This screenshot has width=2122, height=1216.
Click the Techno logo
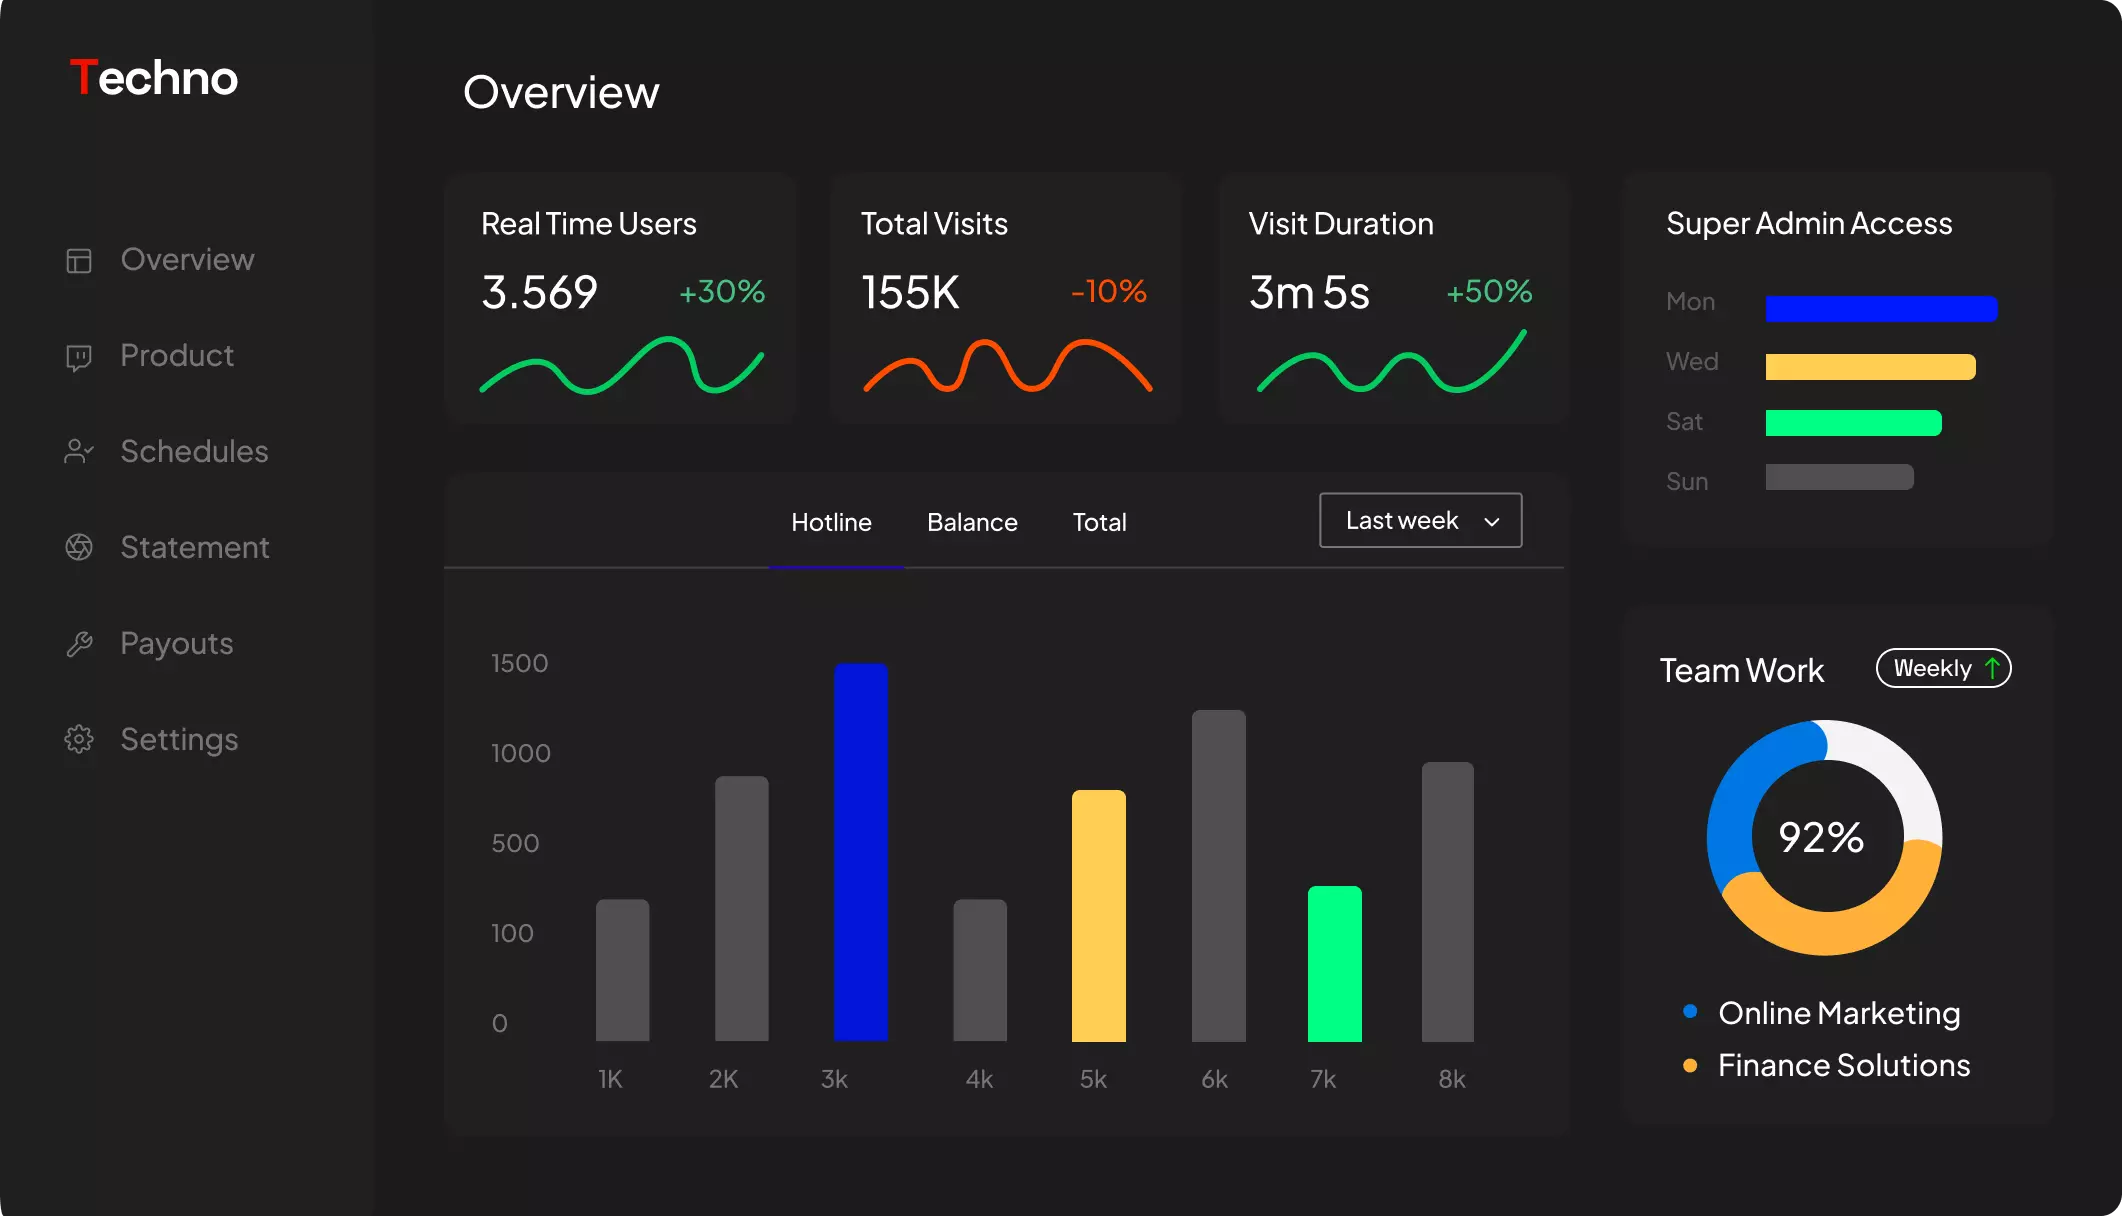pos(154,78)
